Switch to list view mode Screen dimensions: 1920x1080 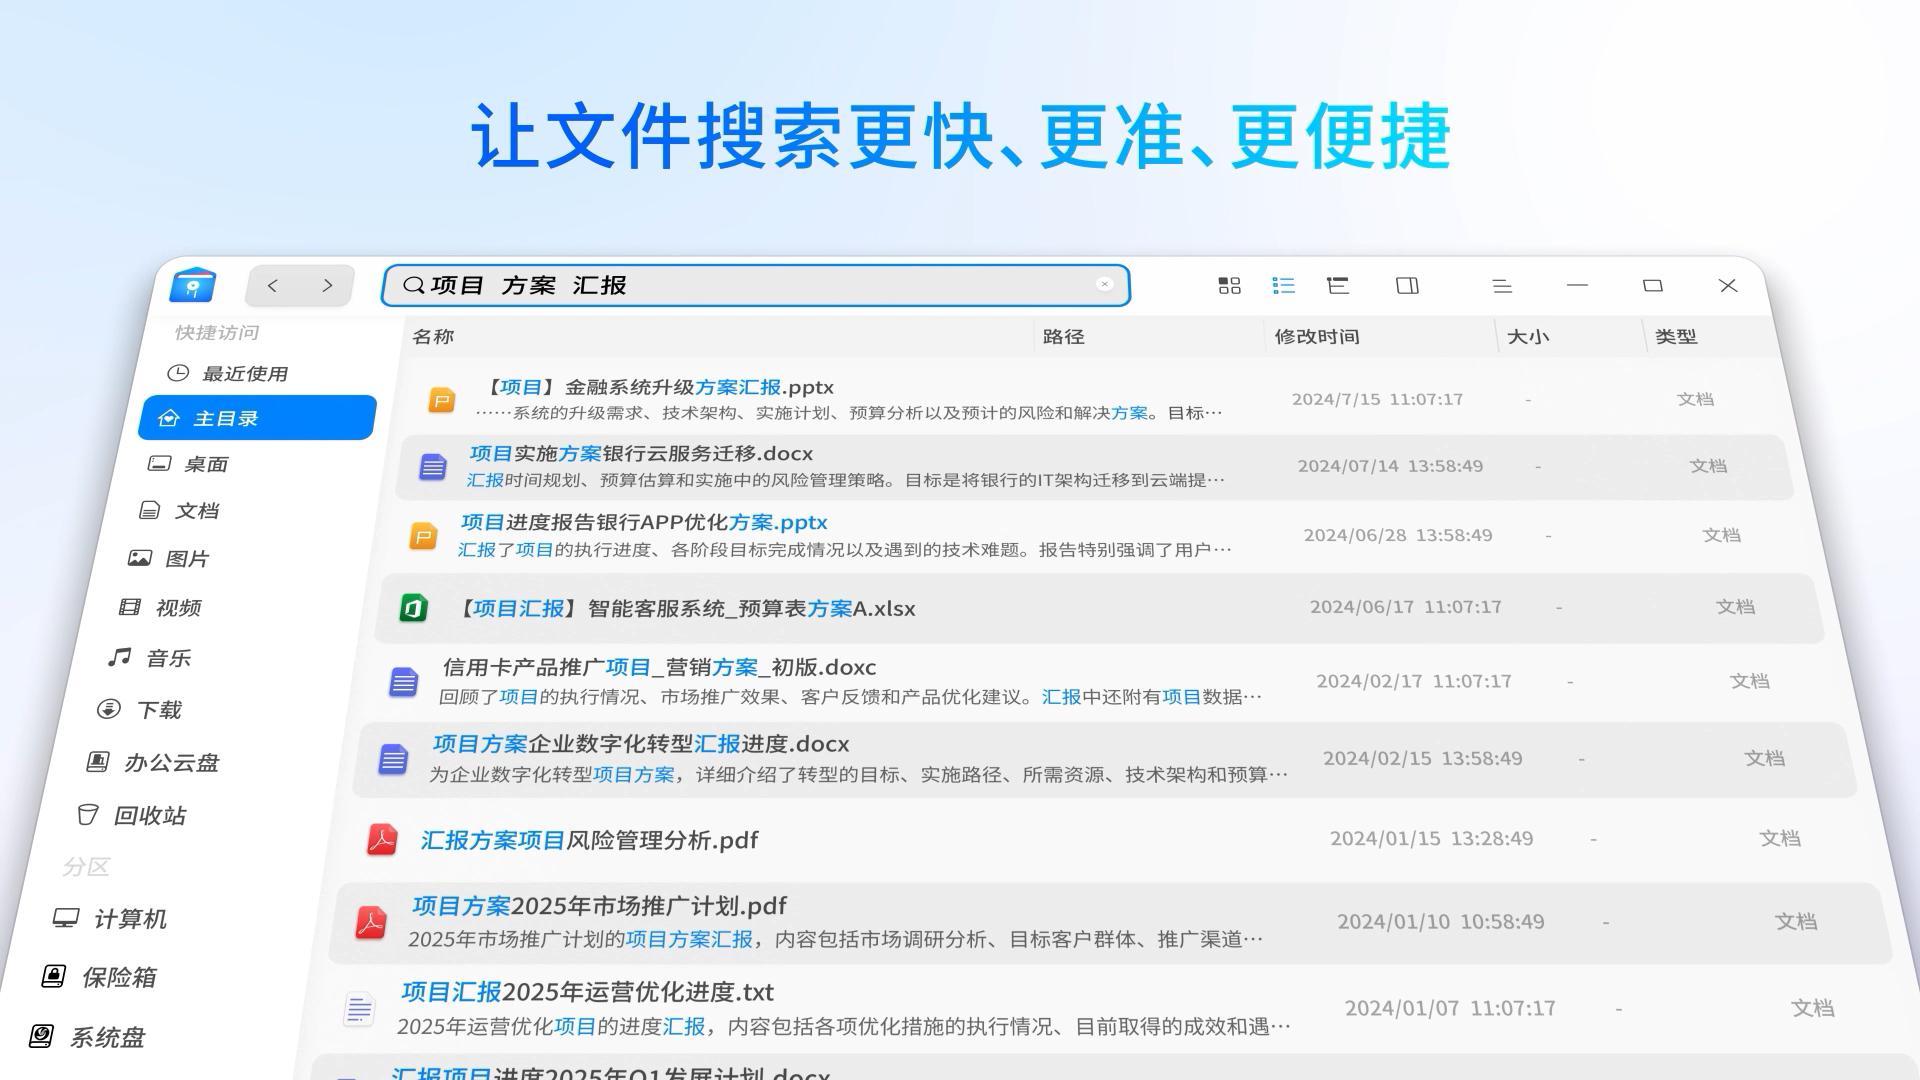click(x=1283, y=286)
